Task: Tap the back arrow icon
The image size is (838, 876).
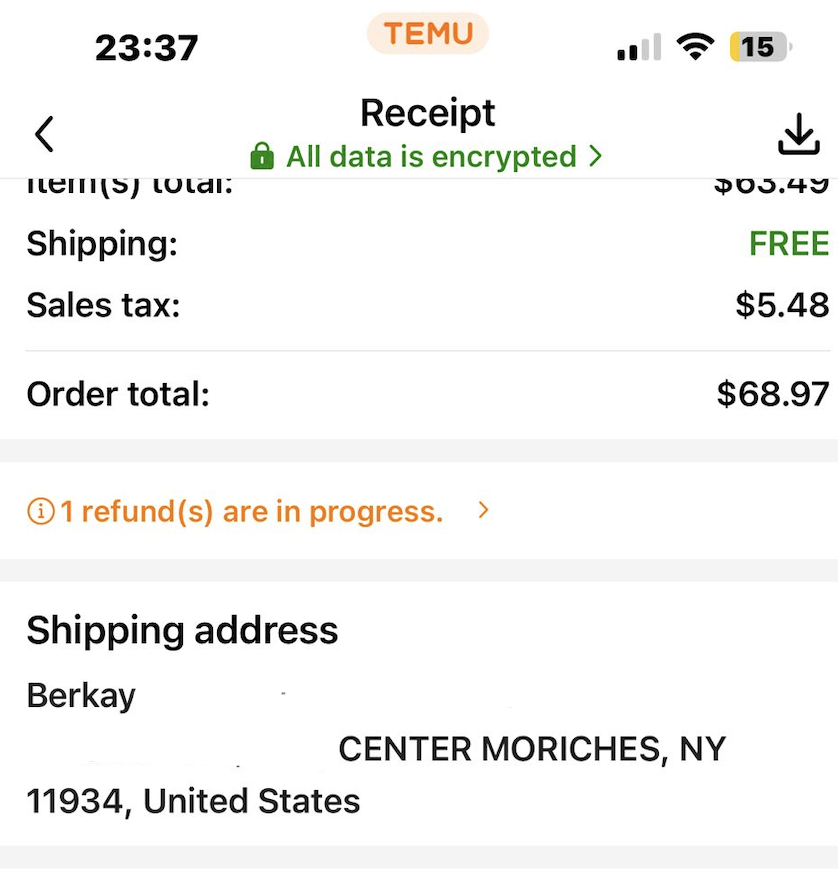Action: point(45,134)
